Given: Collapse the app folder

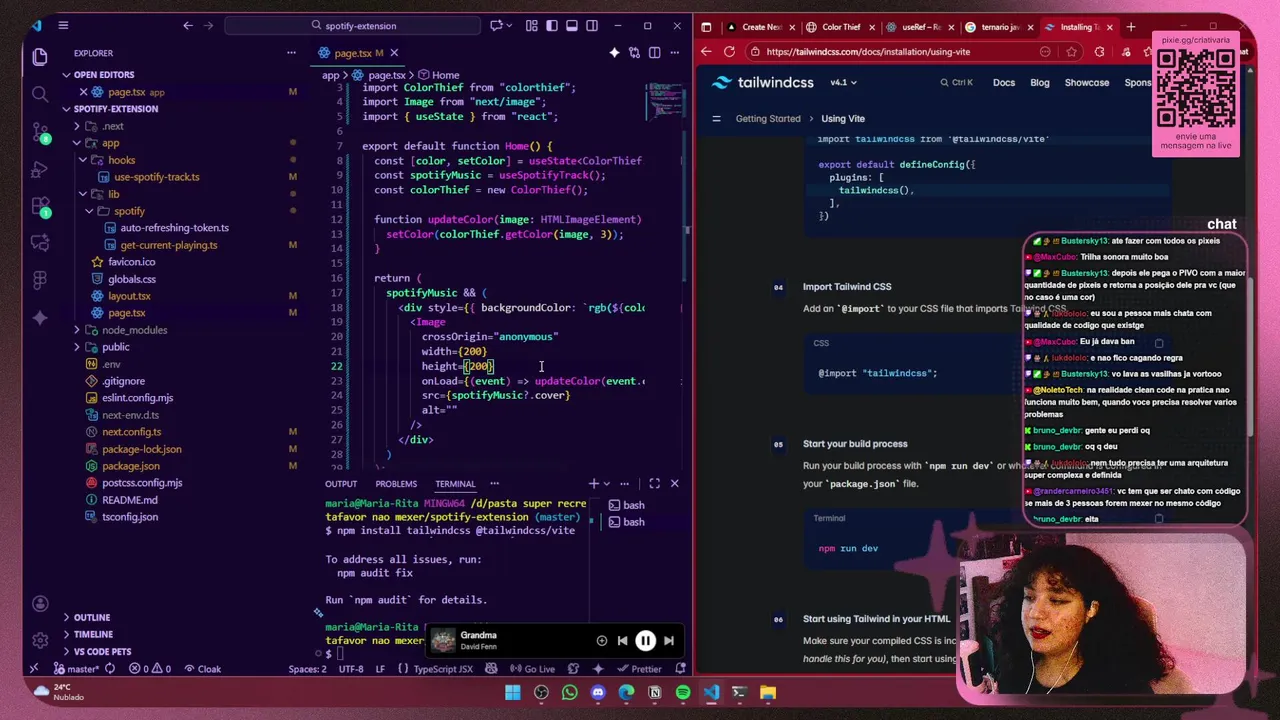Looking at the screenshot, I should (x=110, y=143).
